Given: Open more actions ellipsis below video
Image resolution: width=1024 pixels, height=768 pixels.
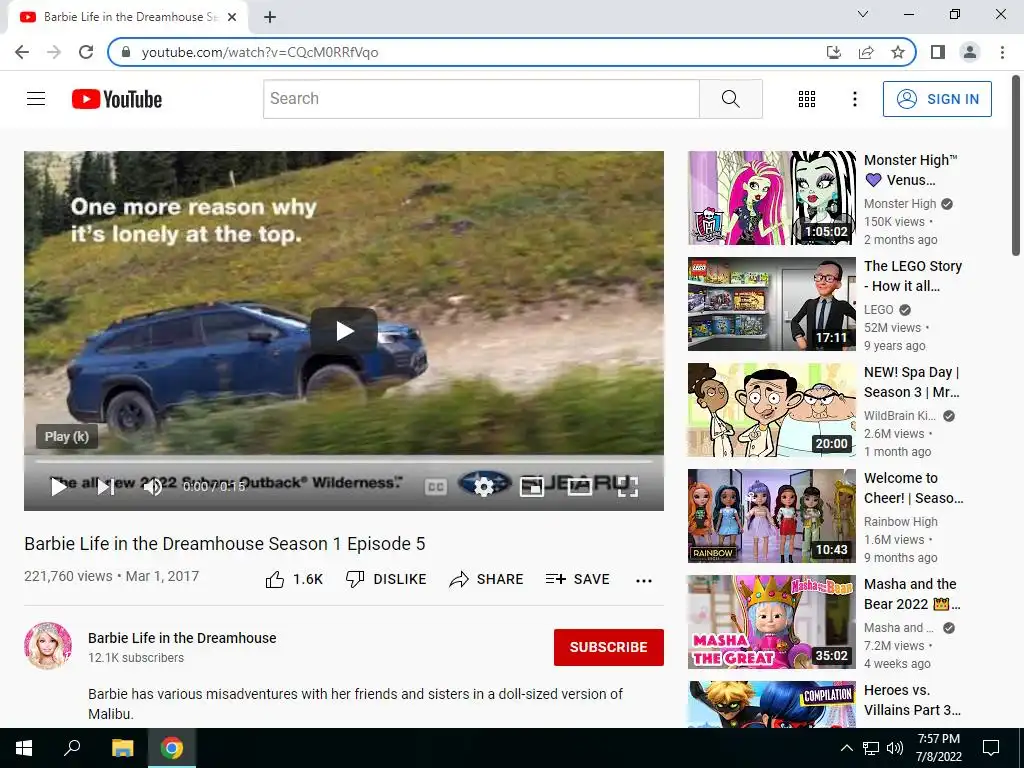Looking at the screenshot, I should point(644,581).
